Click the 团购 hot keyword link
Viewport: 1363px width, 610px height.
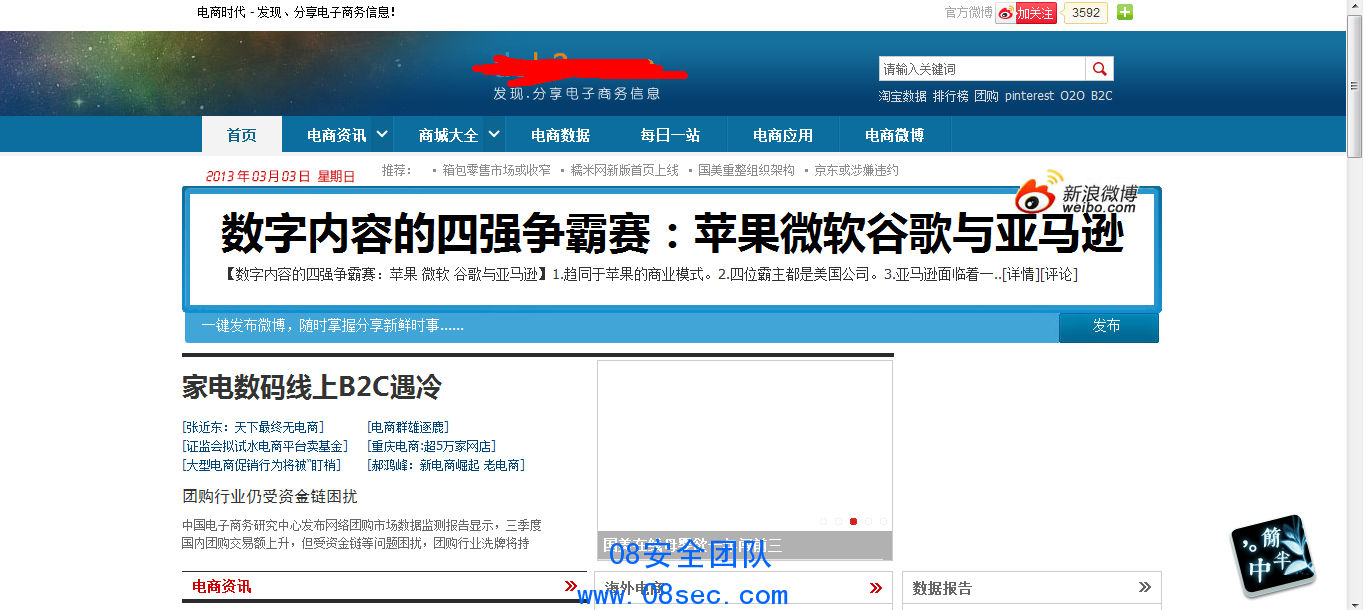point(987,96)
